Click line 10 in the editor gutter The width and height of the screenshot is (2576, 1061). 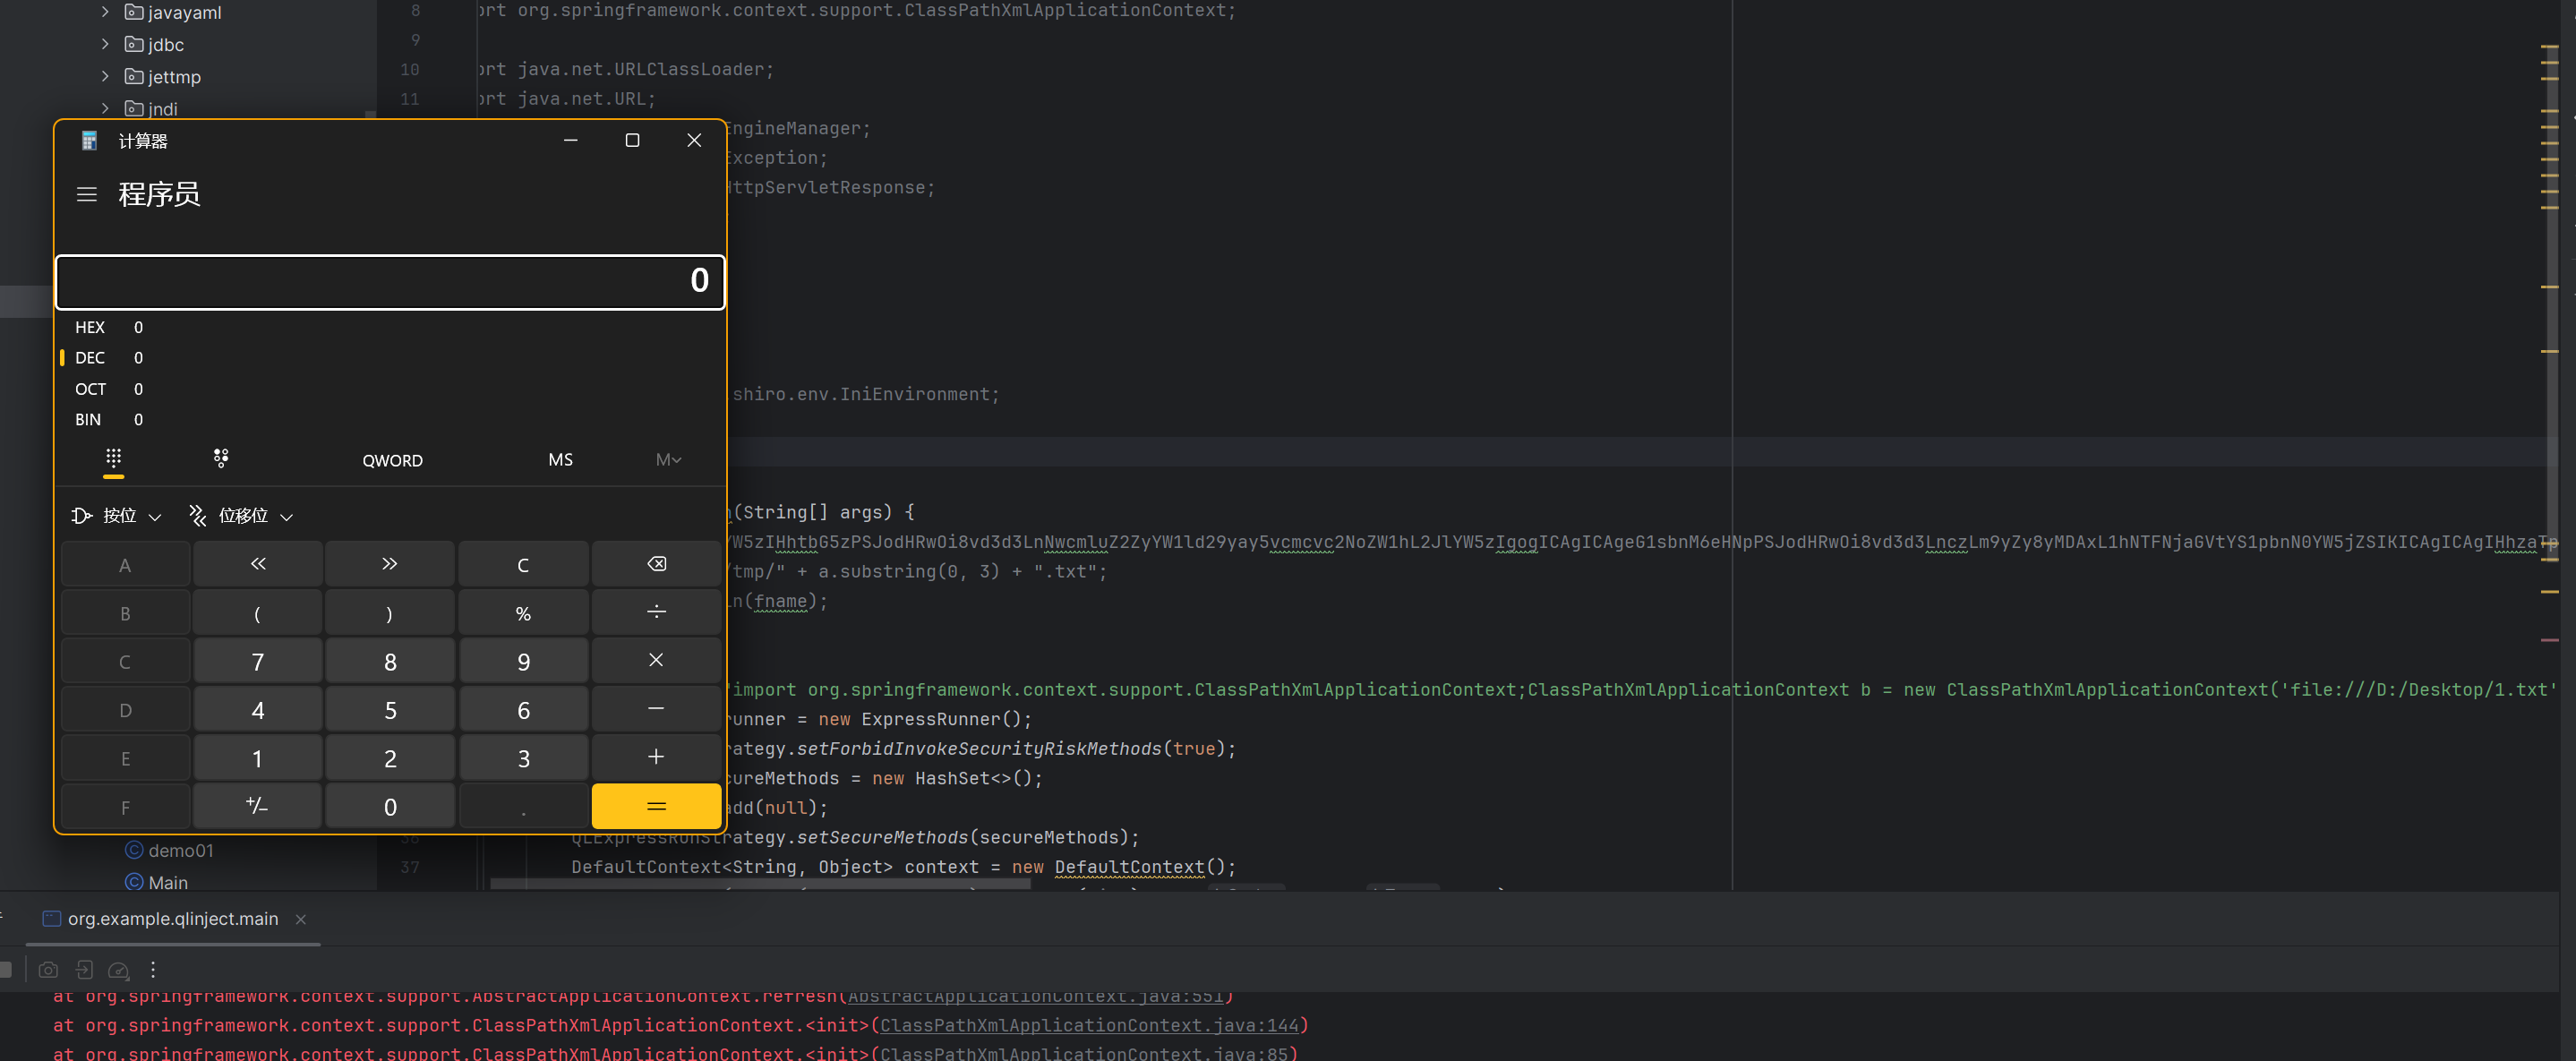410,69
